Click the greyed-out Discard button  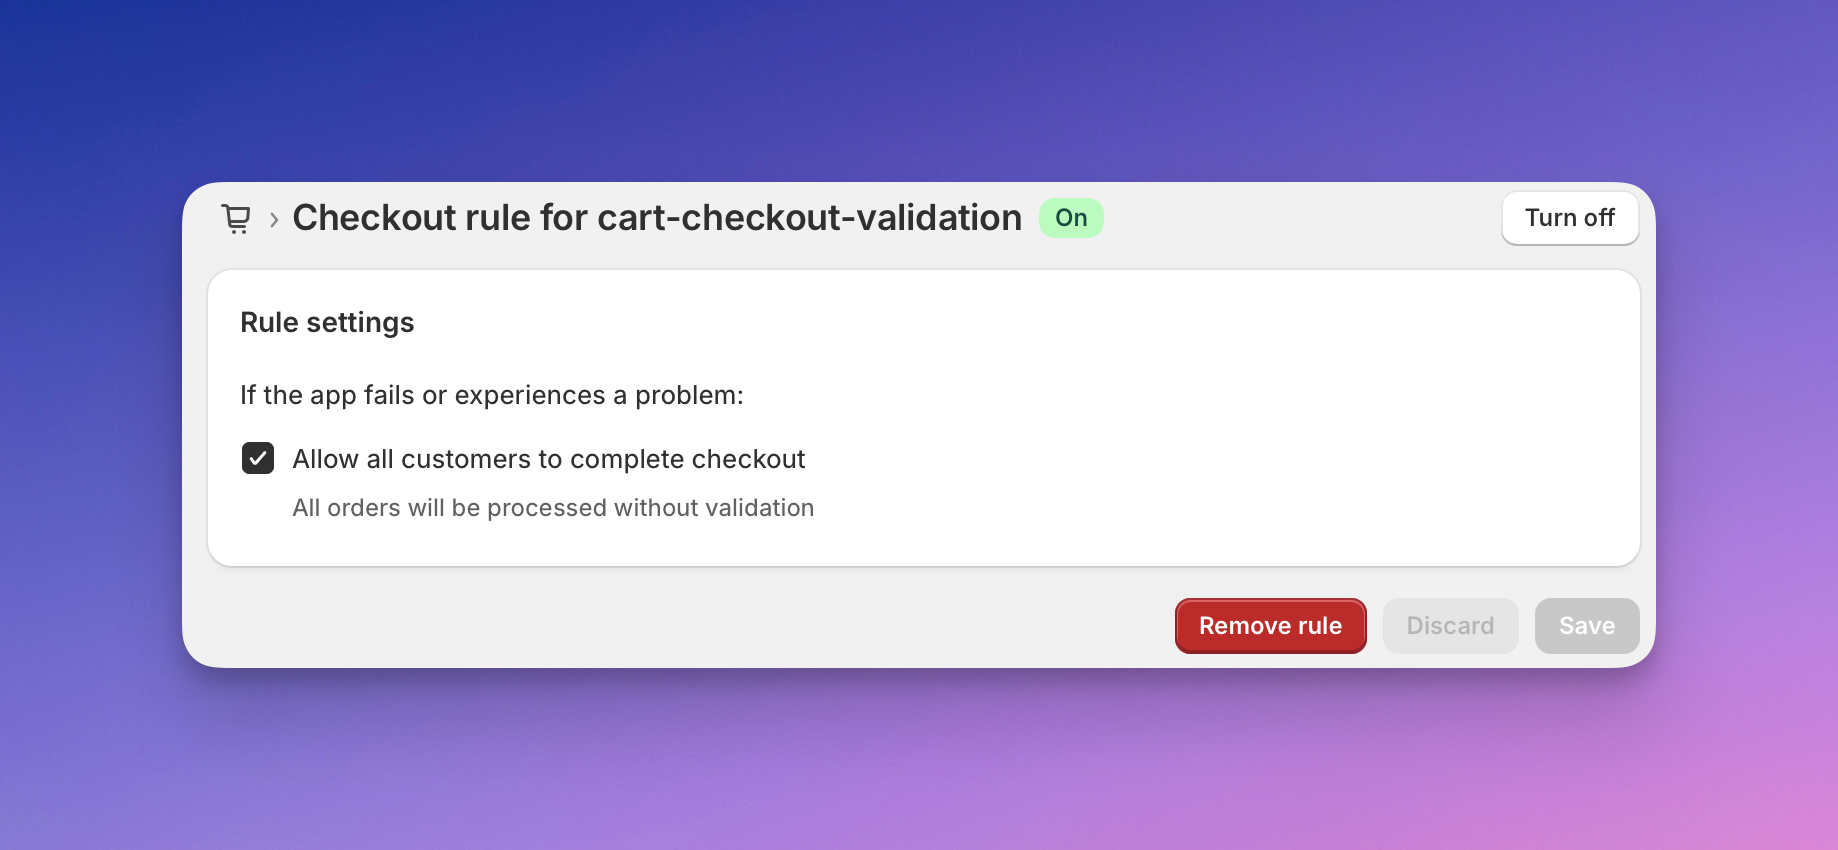[1450, 626]
